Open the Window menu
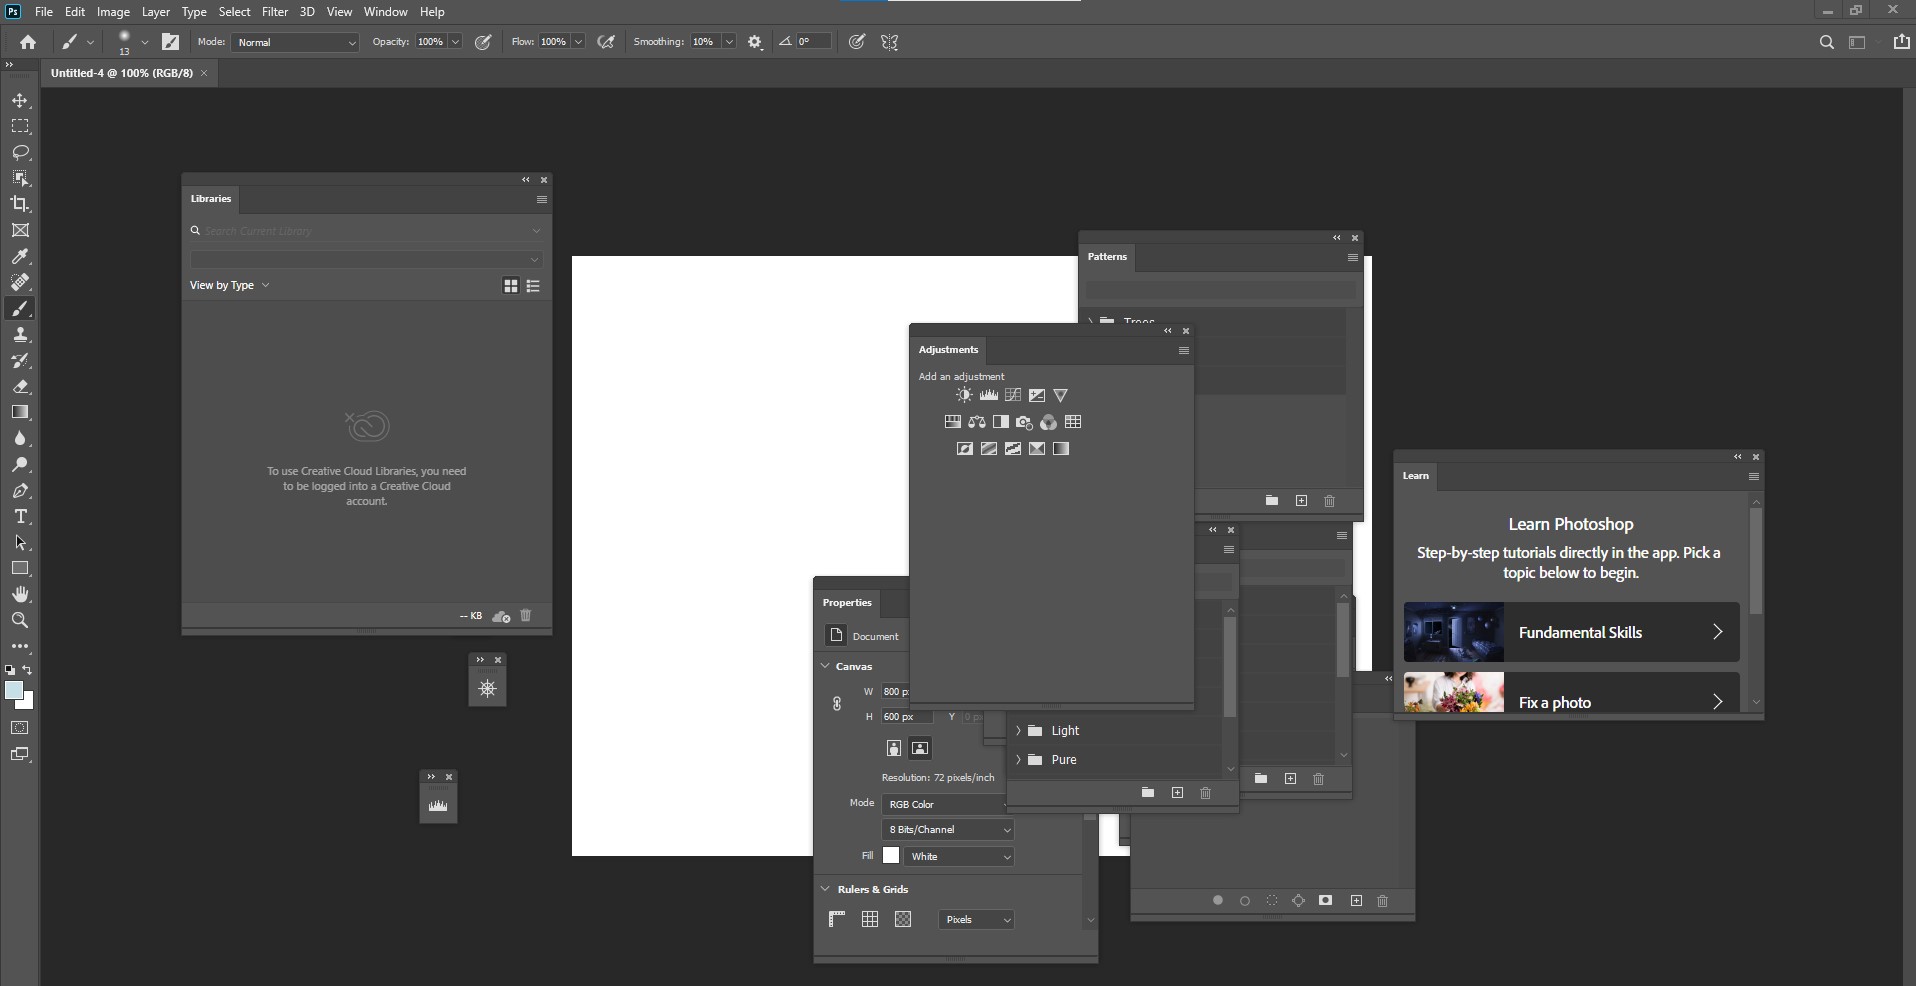This screenshot has height=986, width=1916. point(385,12)
